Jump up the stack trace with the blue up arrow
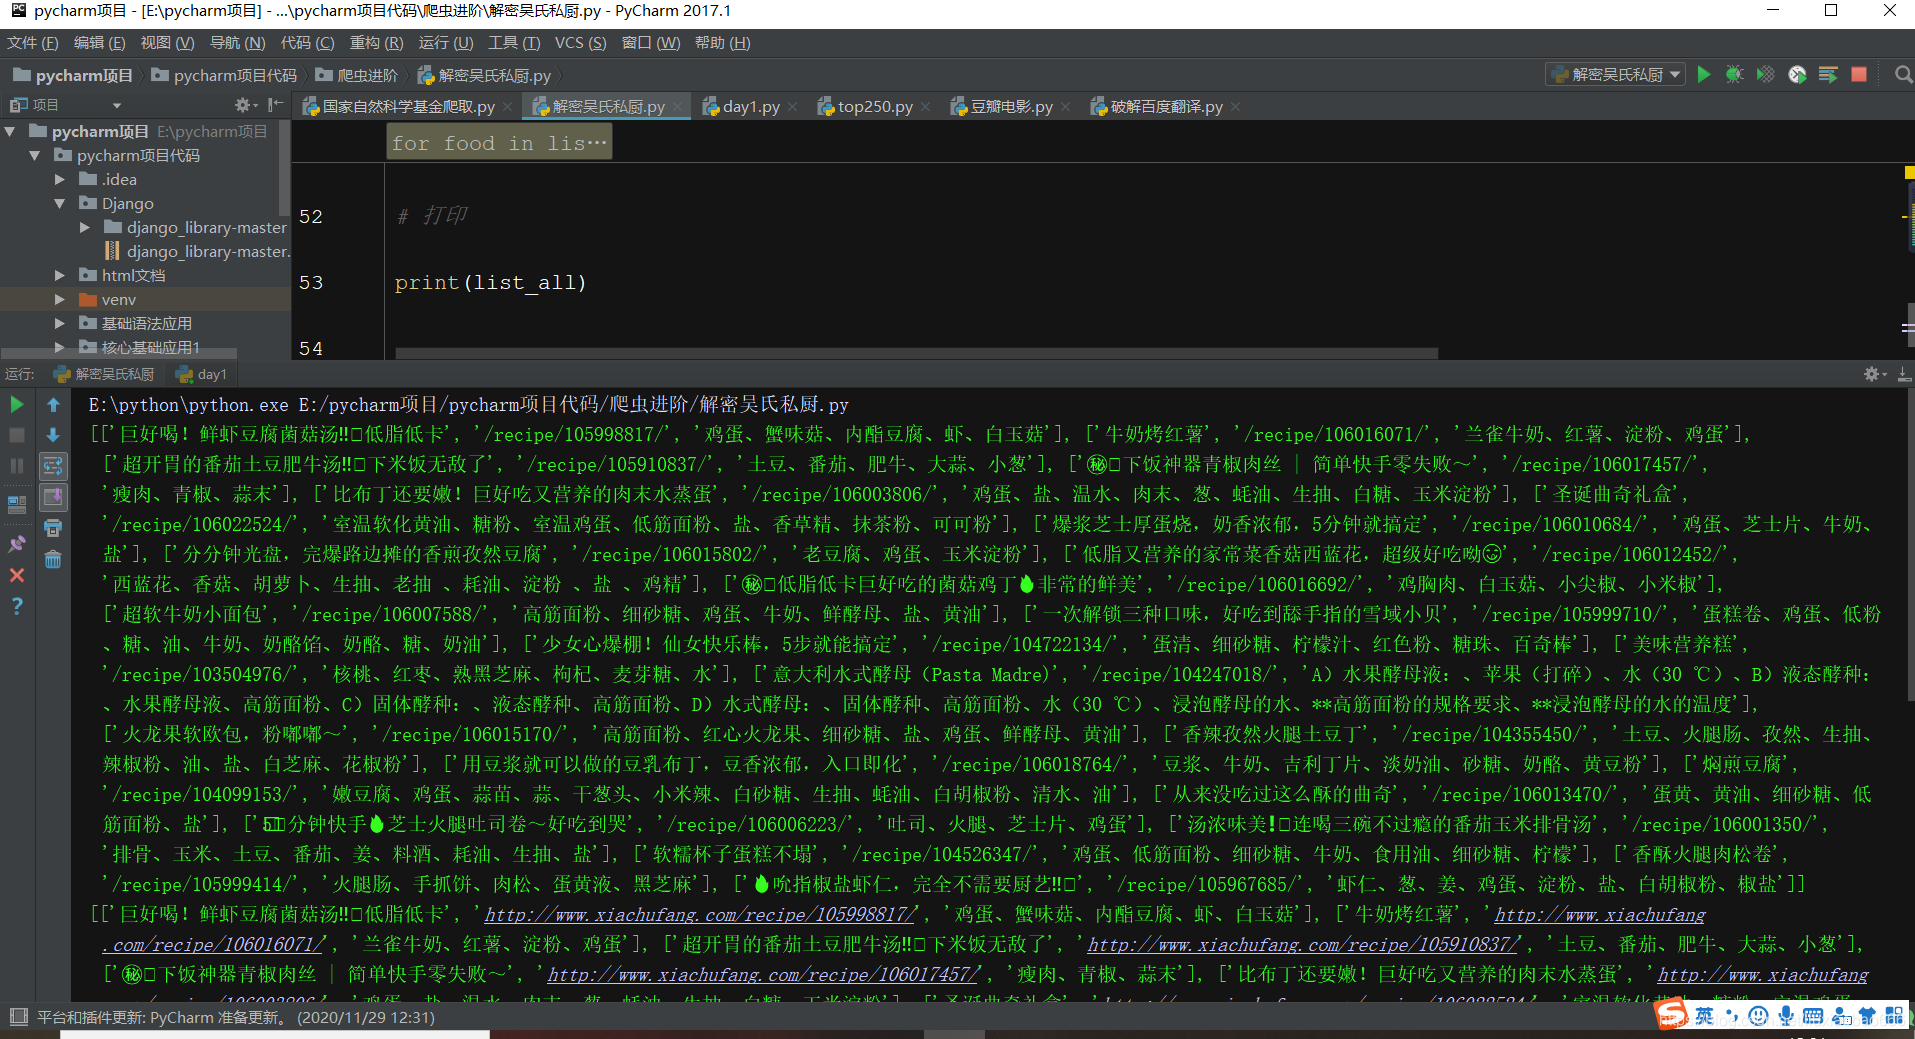 pos(53,404)
